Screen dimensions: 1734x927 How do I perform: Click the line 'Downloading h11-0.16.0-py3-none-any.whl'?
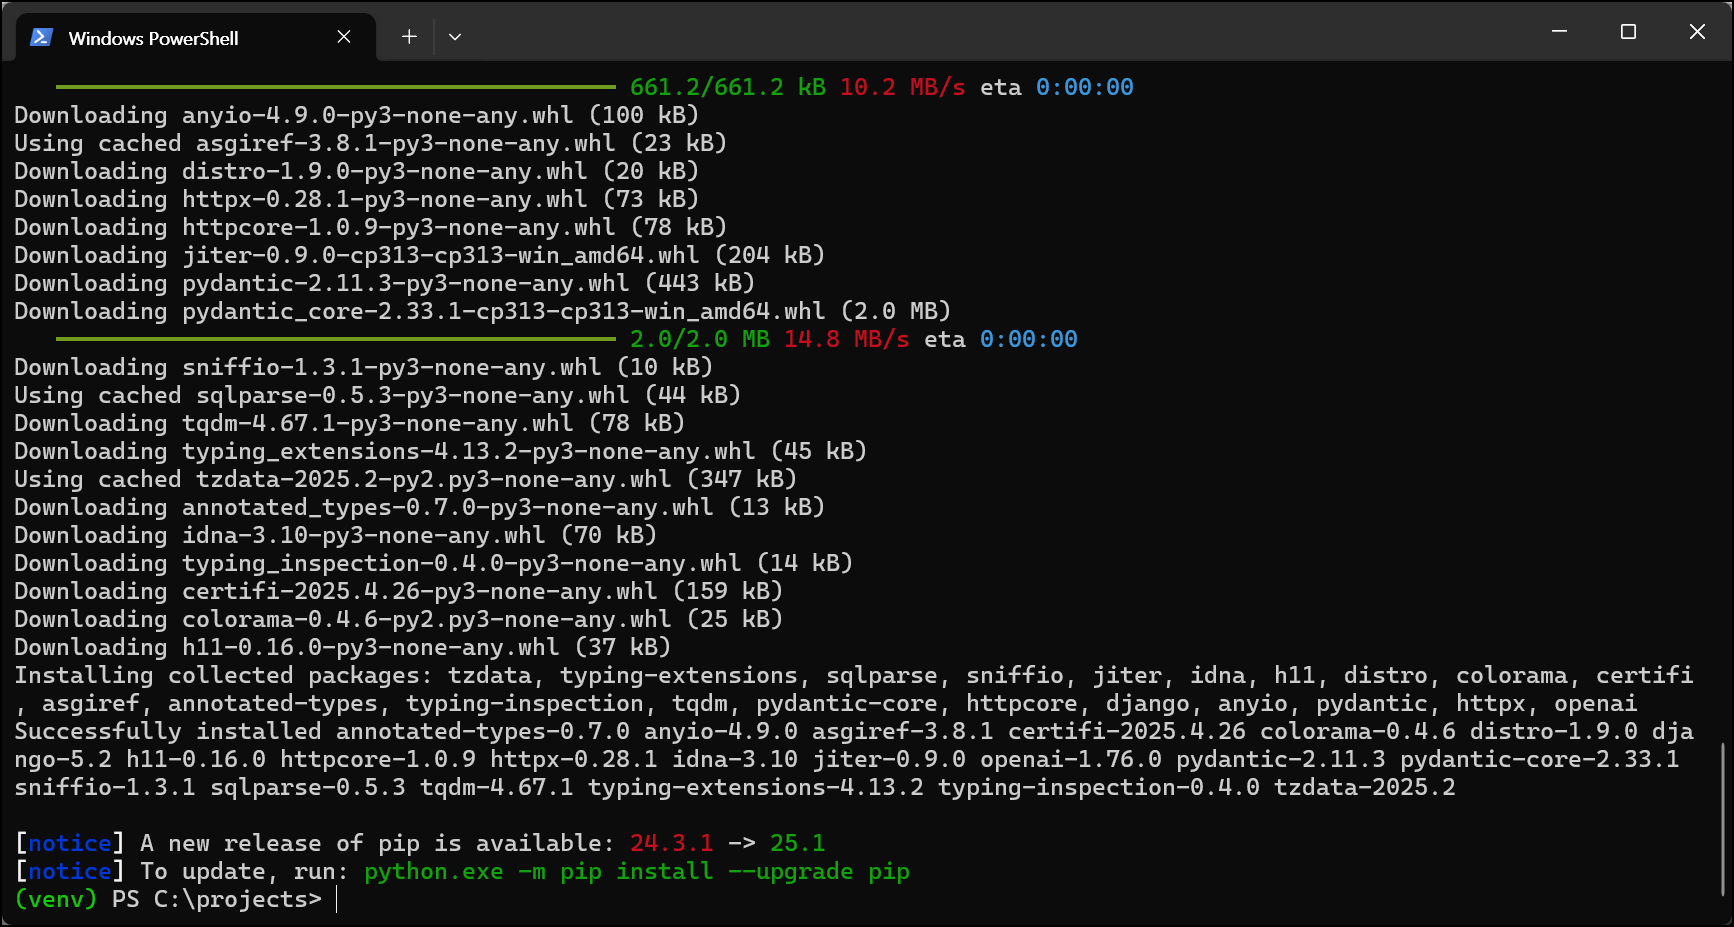click(343, 647)
